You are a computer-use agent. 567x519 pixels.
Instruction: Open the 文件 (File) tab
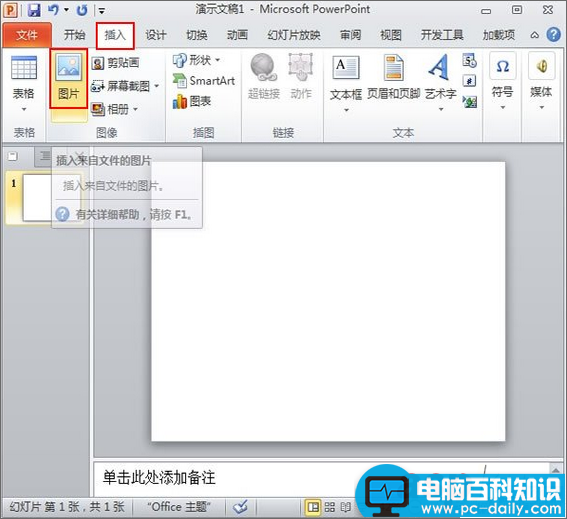point(27,35)
